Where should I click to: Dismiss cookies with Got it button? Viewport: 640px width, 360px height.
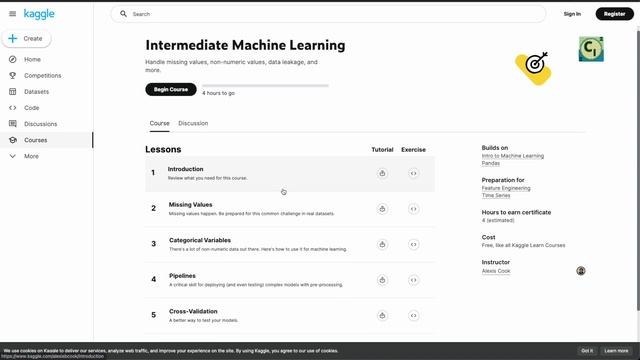tap(587, 351)
